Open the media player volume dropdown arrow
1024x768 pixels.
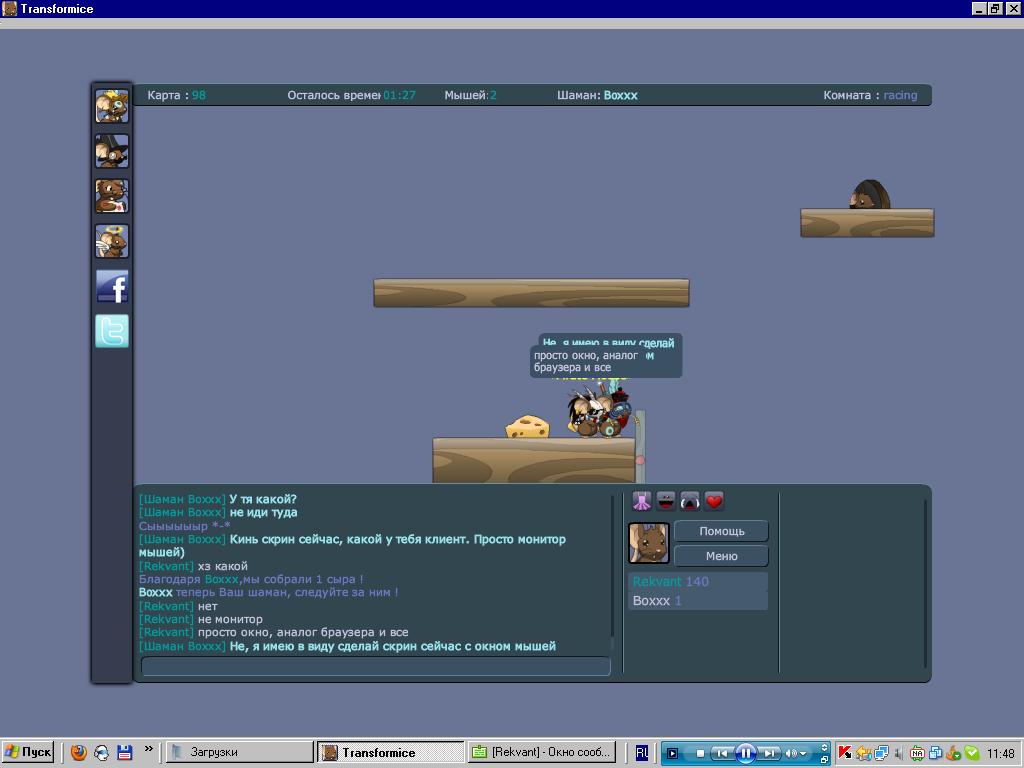pos(803,754)
